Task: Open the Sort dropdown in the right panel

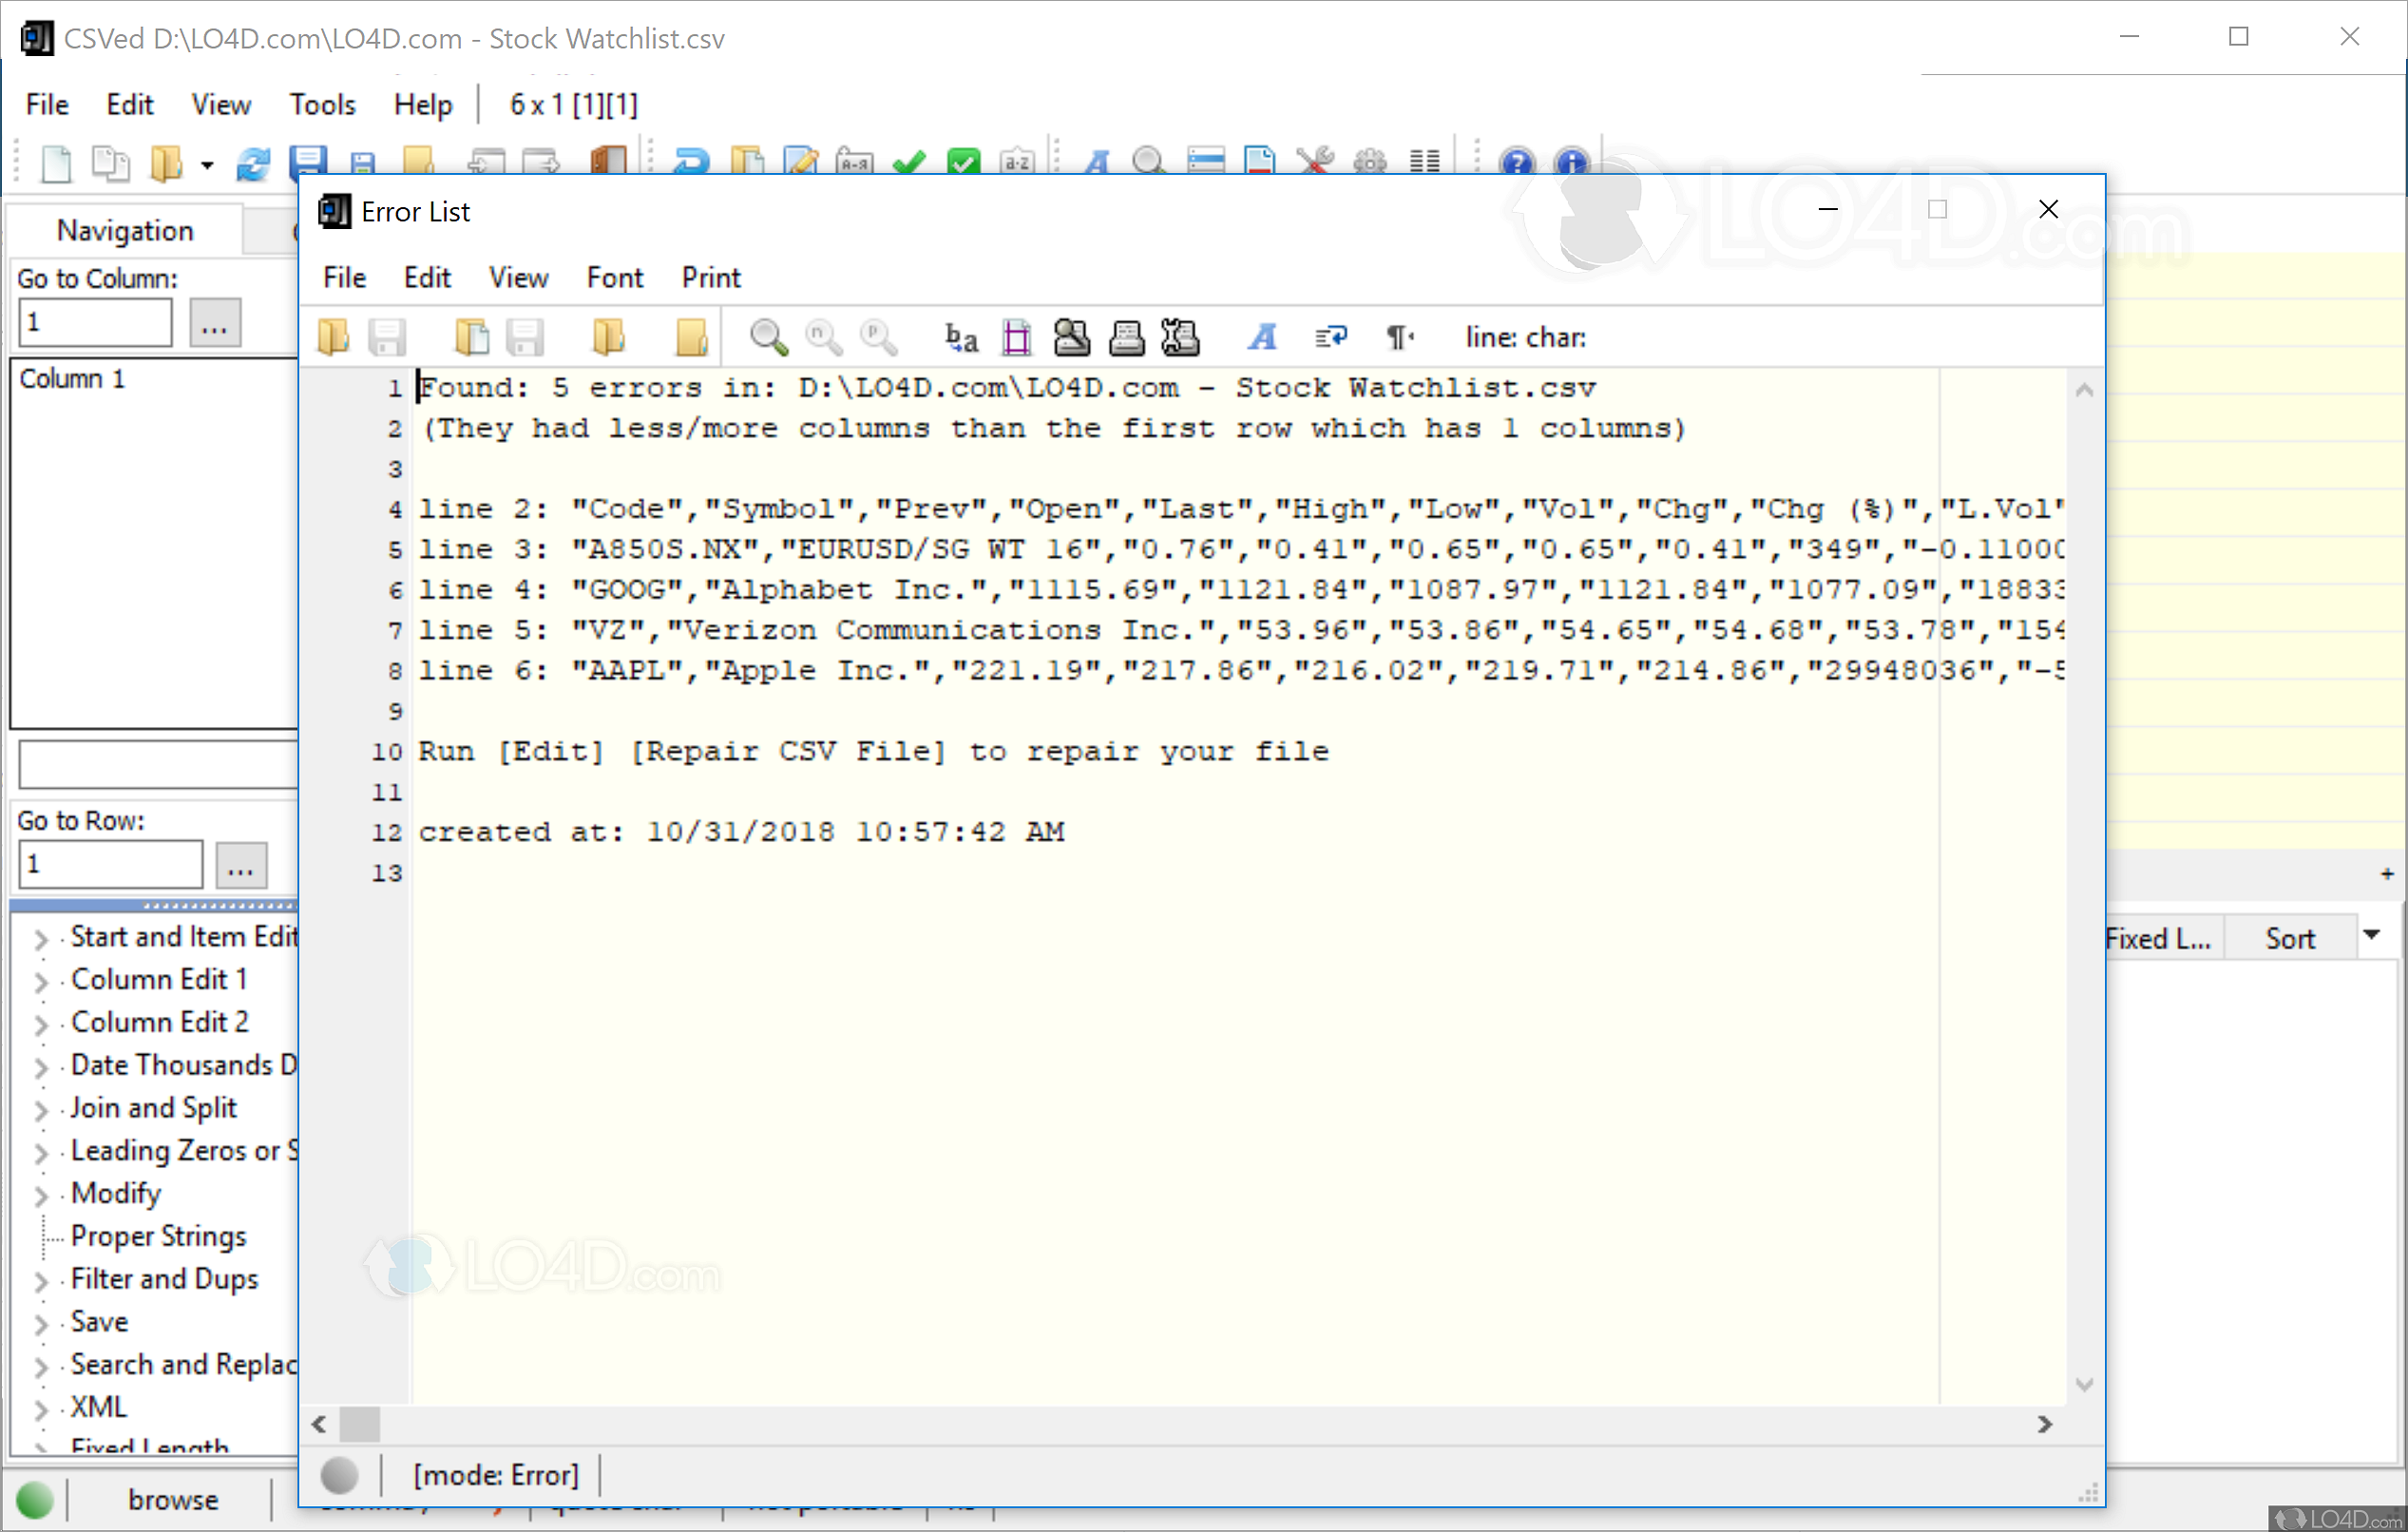Action: coord(2374,936)
